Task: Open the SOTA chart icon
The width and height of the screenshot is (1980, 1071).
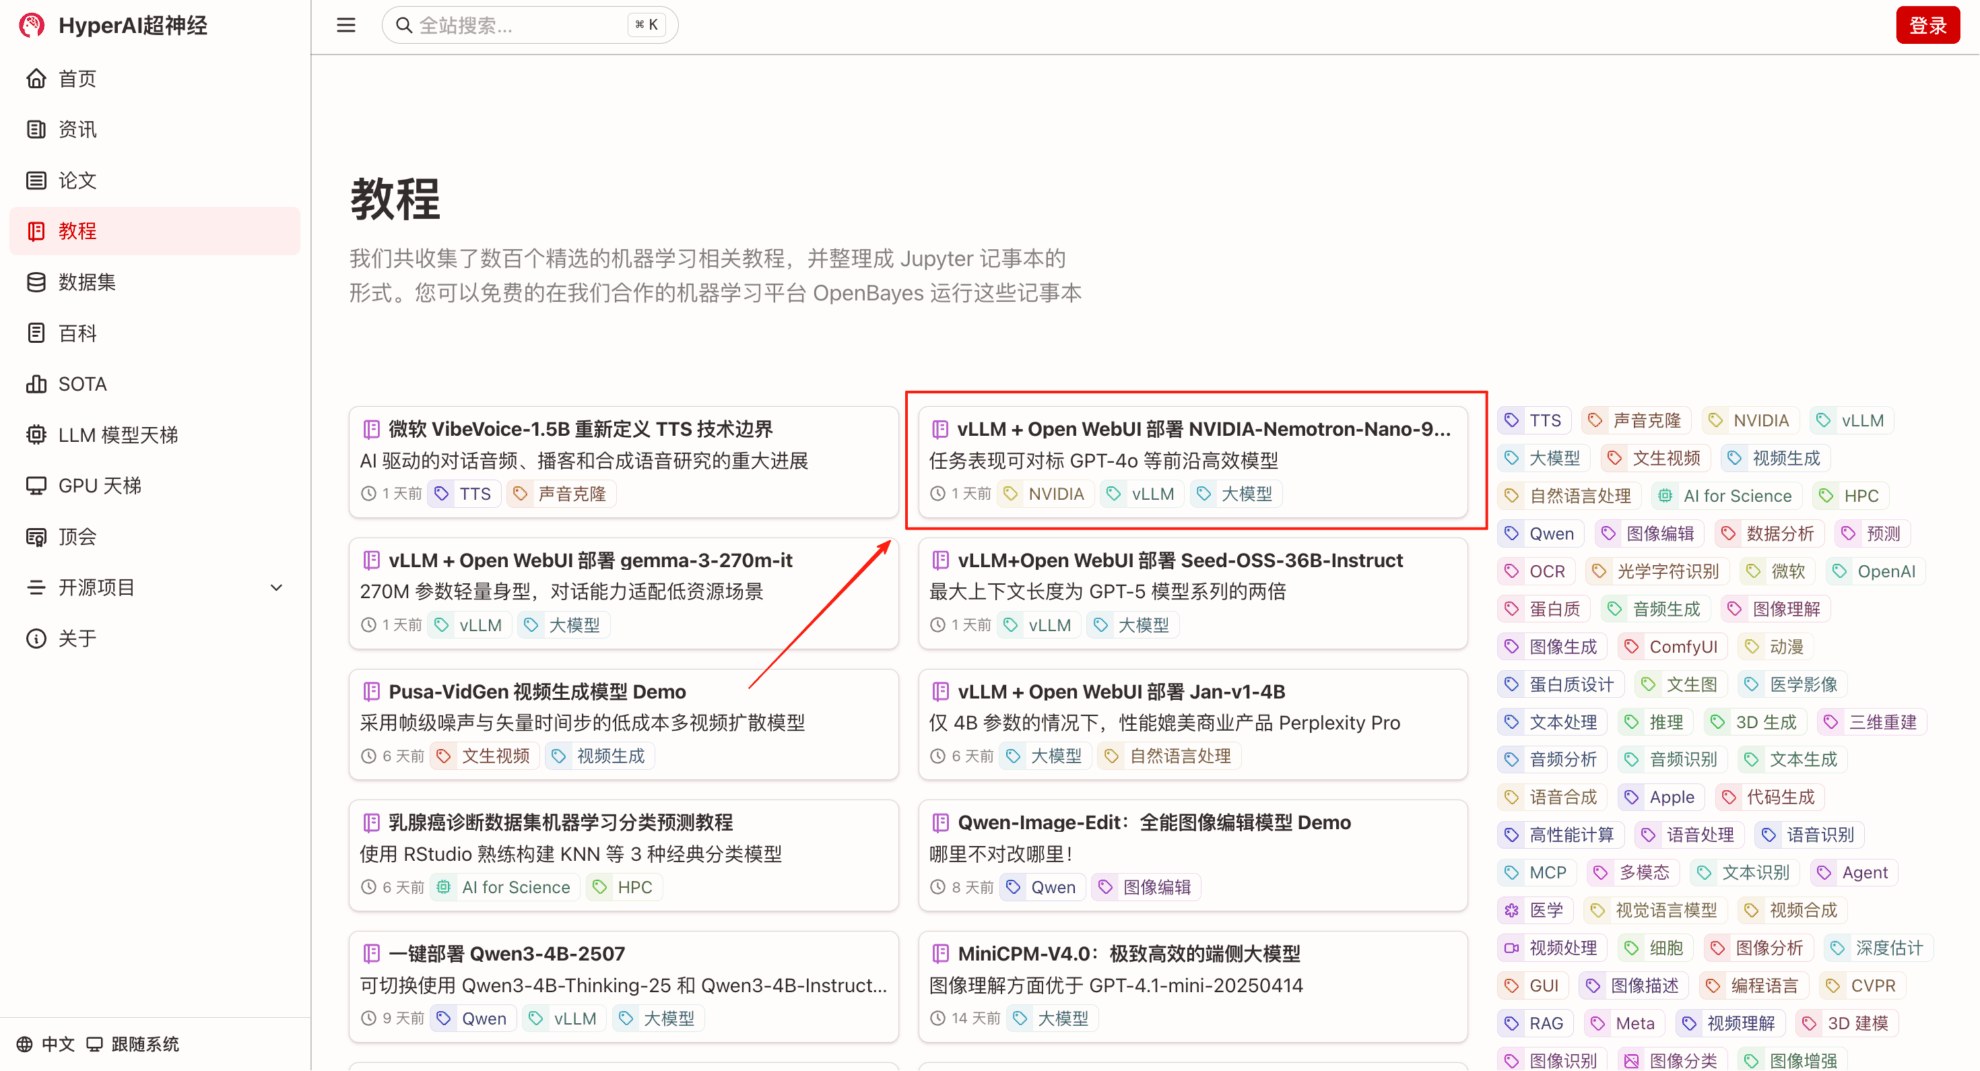Action: [x=36, y=384]
